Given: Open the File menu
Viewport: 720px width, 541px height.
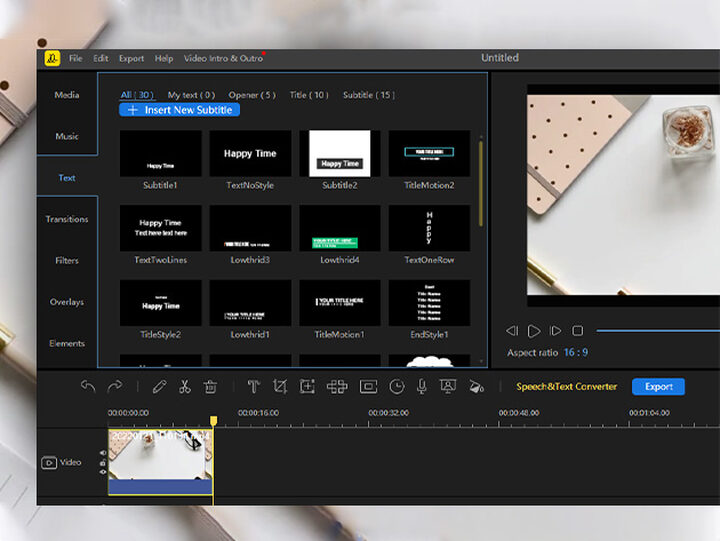Looking at the screenshot, I should (x=76, y=58).
